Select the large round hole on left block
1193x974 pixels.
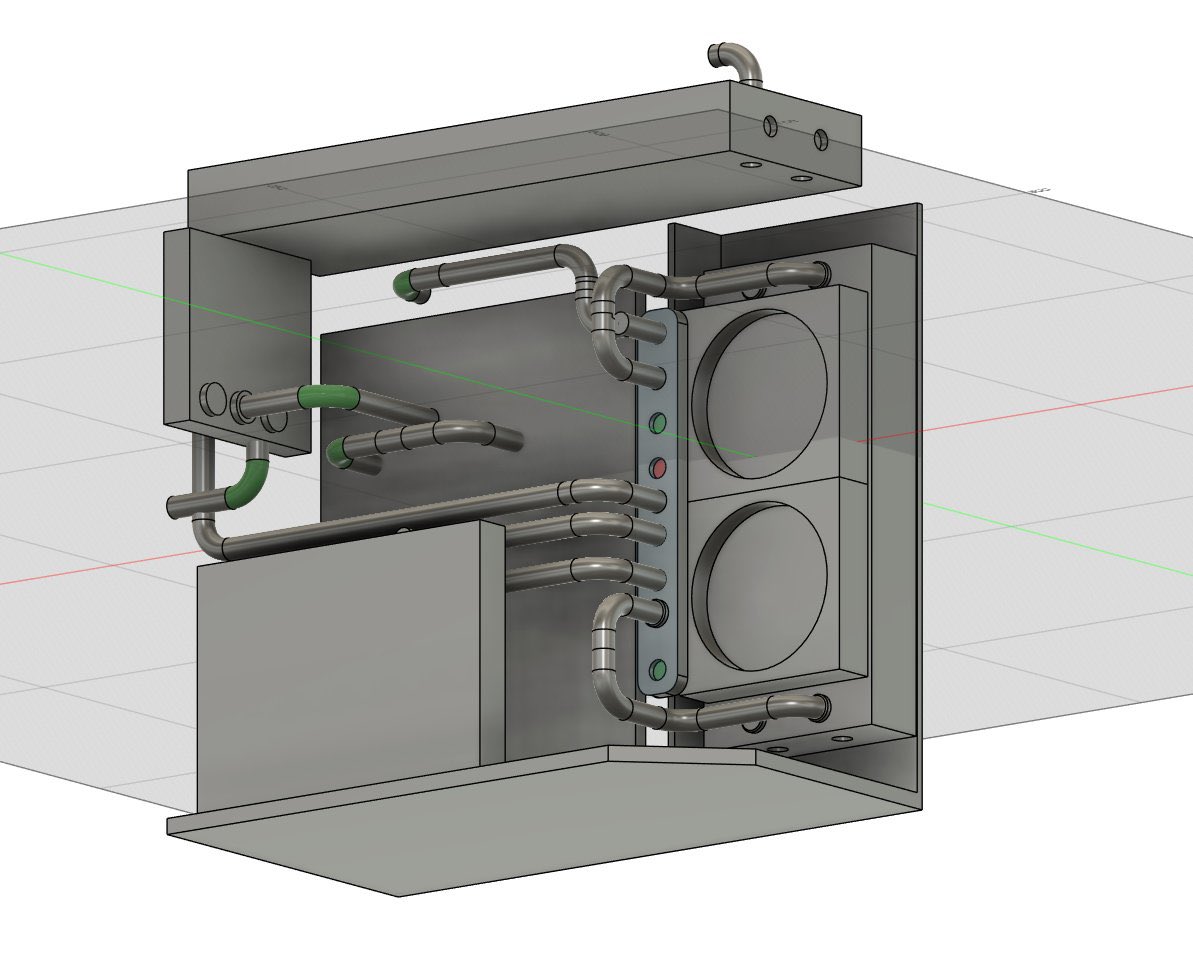213,399
